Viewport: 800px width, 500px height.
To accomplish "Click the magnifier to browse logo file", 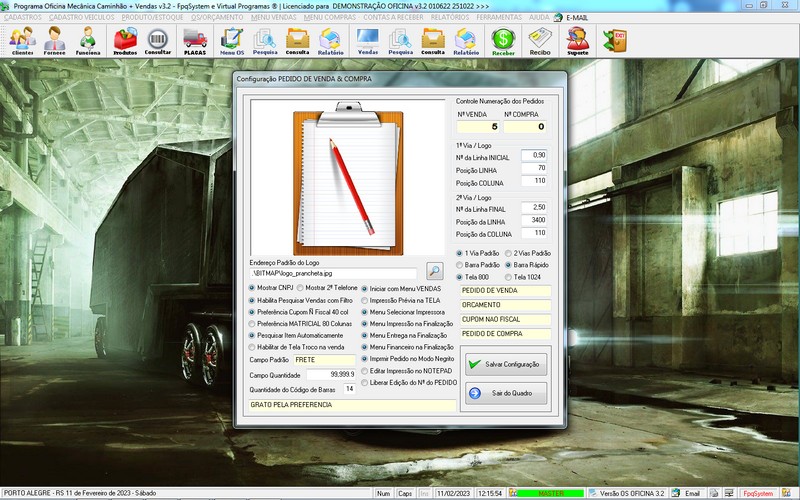I will point(434,270).
